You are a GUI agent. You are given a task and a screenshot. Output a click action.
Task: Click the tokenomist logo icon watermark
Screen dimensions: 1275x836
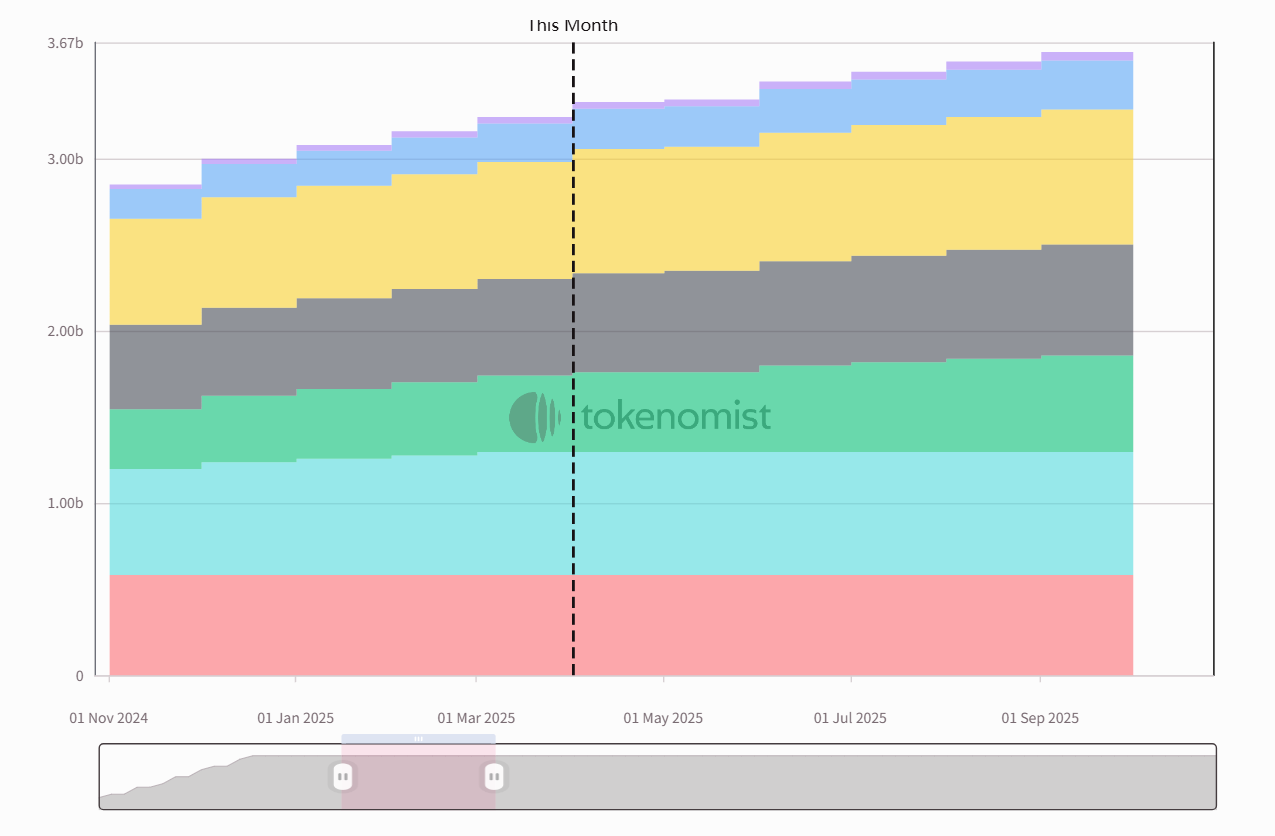pos(534,417)
